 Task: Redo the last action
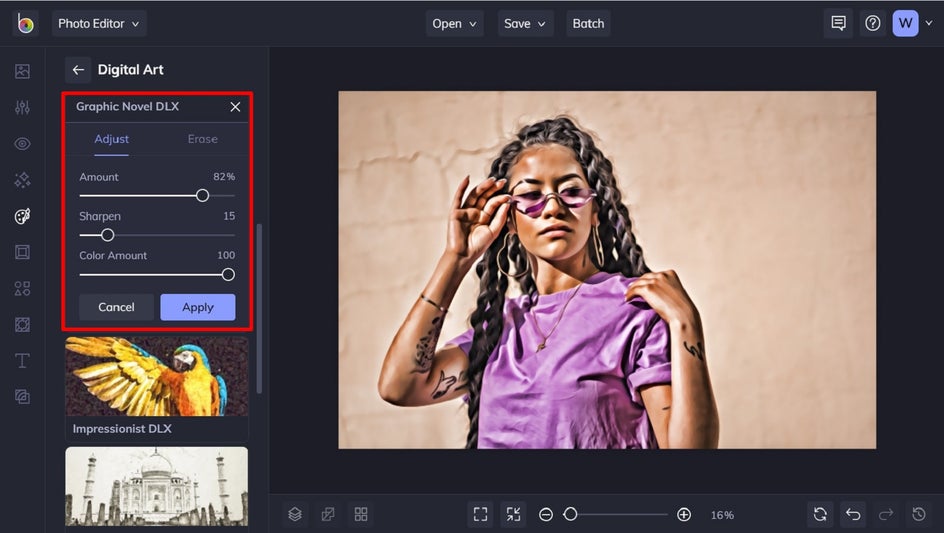point(886,514)
